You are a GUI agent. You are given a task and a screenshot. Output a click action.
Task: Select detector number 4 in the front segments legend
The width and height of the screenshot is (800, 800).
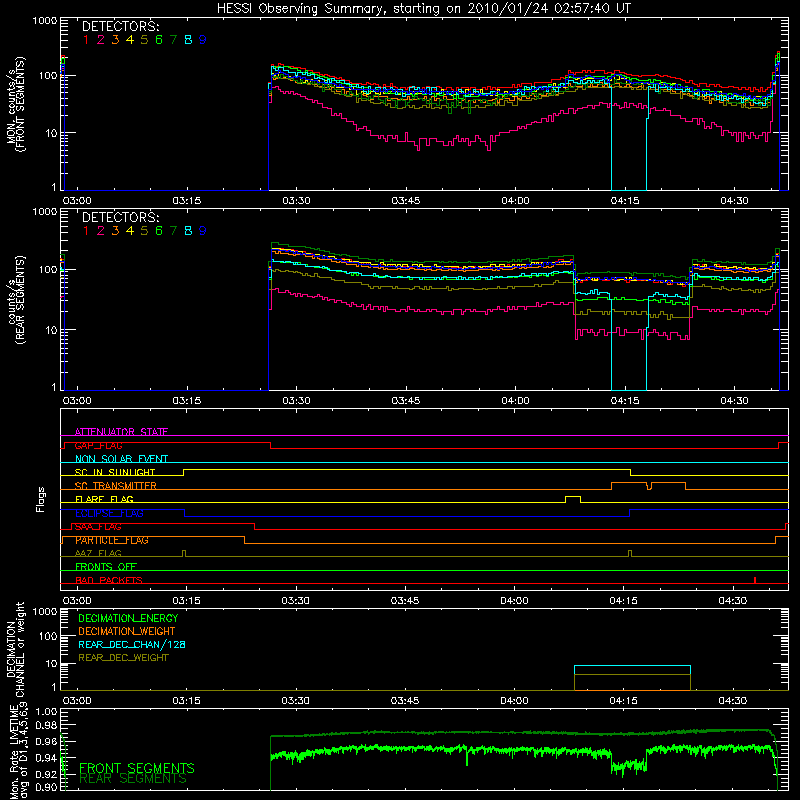pyautogui.click(x=130, y=40)
